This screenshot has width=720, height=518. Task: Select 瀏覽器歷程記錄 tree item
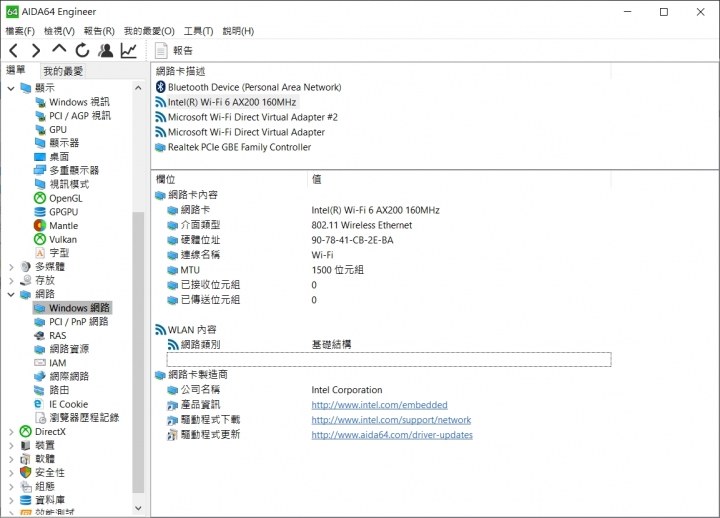pyautogui.click(x=84, y=418)
